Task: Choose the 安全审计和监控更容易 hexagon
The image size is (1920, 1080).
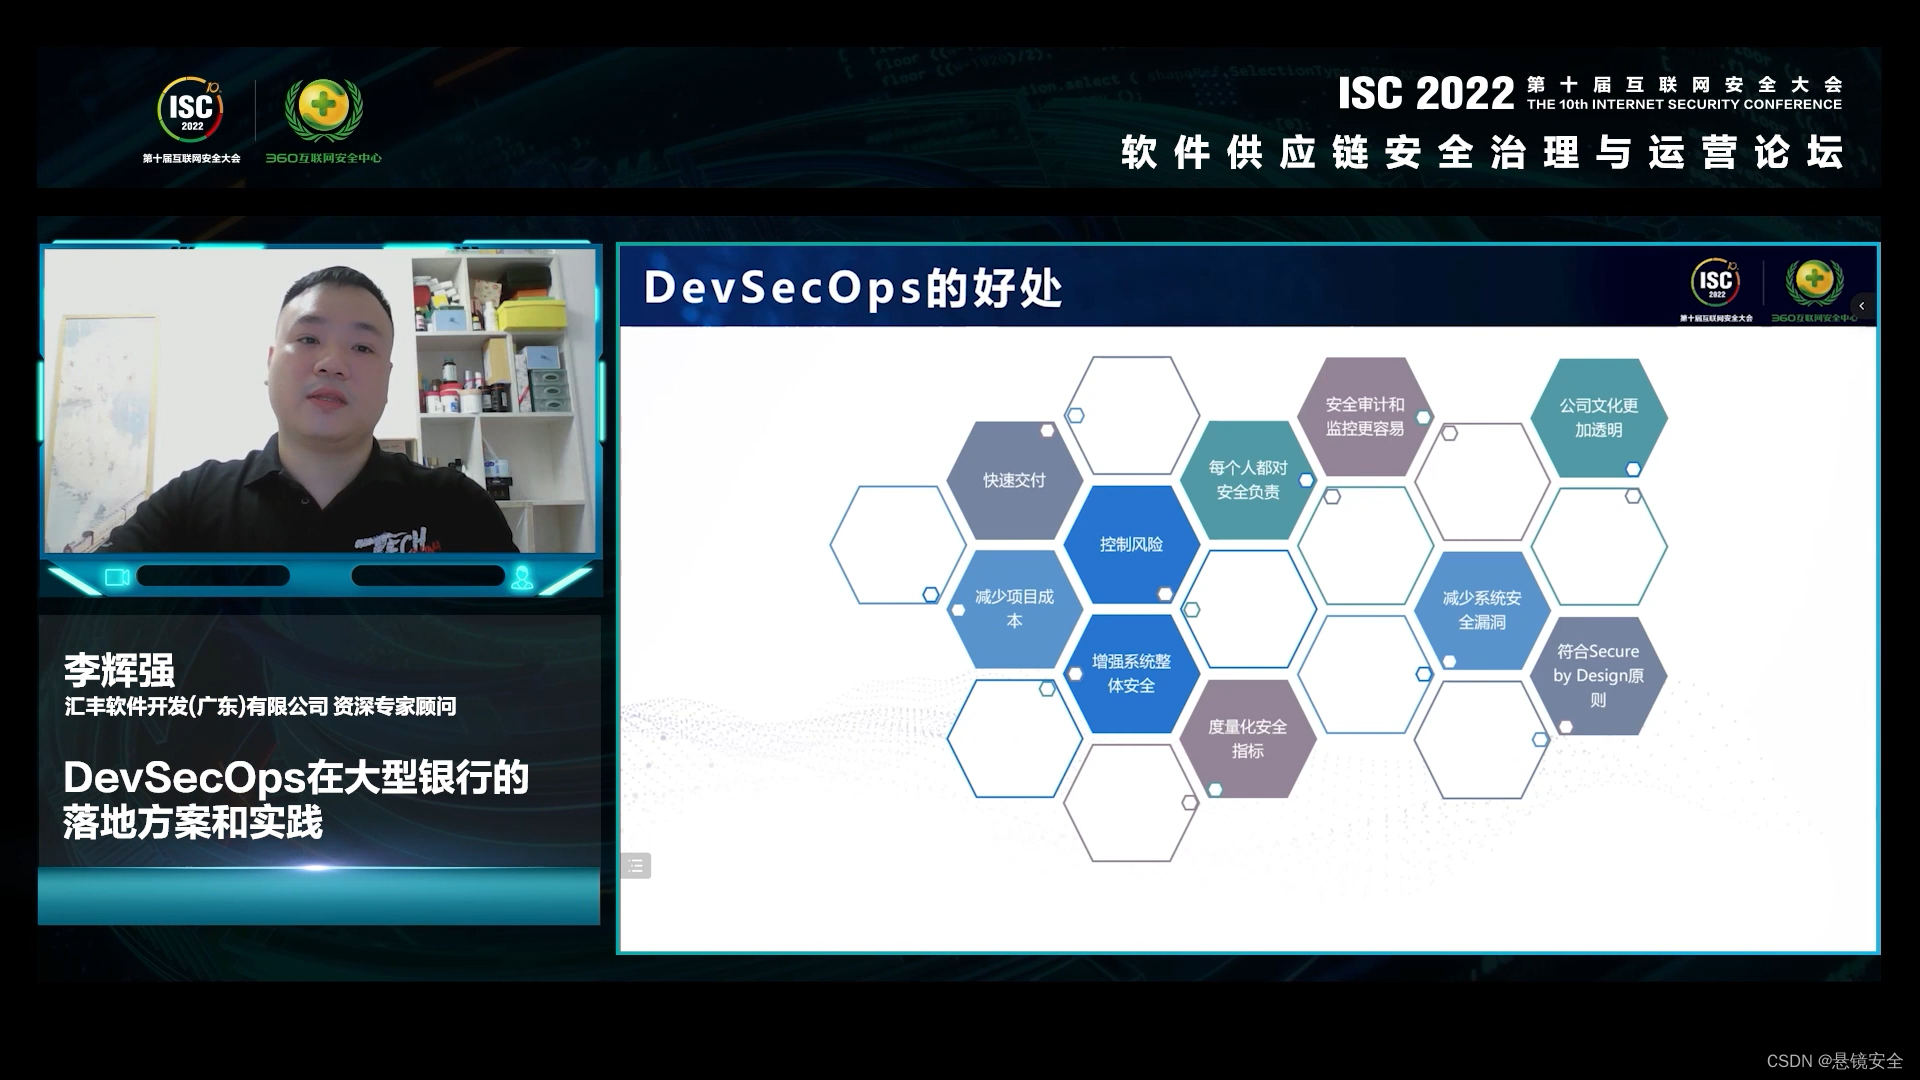Action: [x=1364, y=416]
